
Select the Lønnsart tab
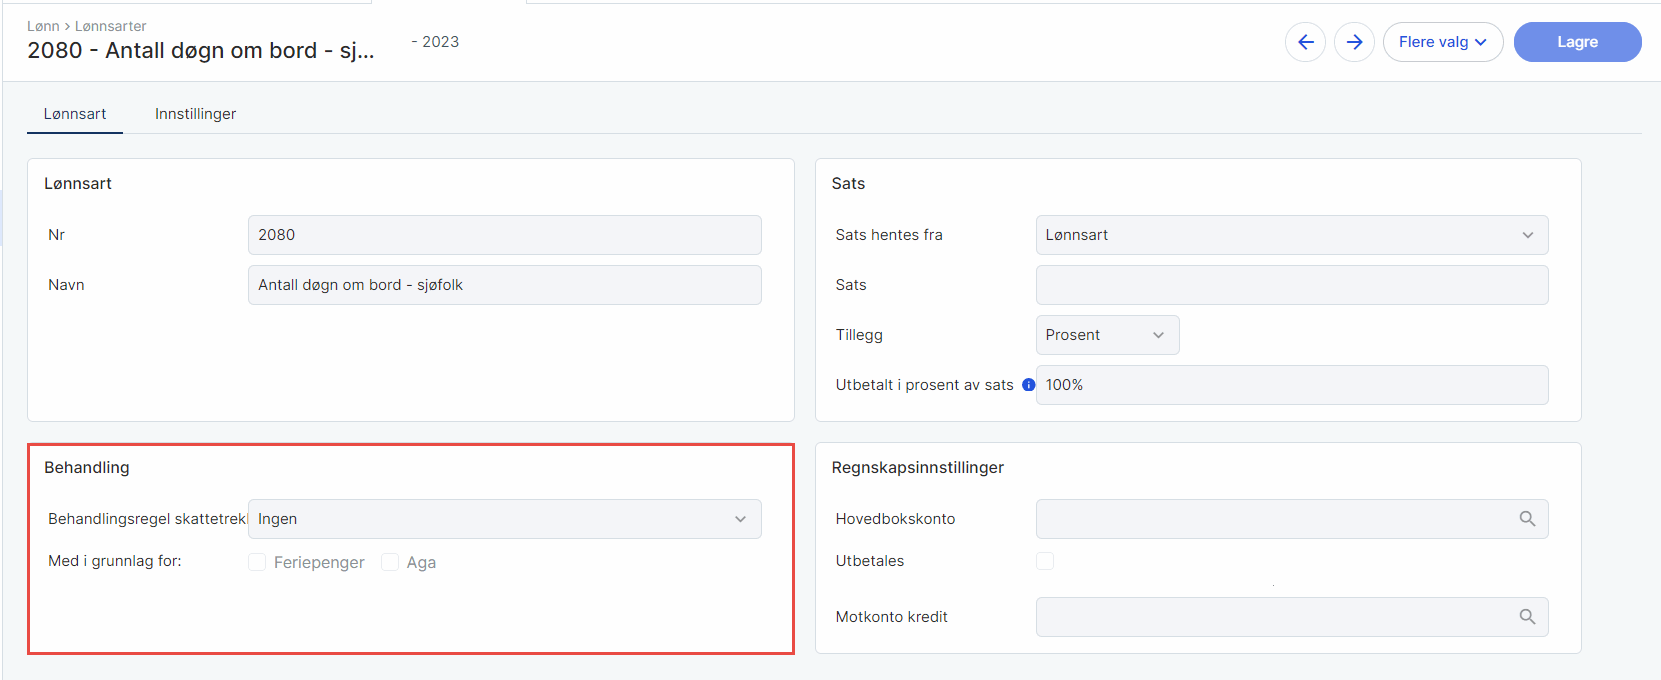click(x=75, y=114)
